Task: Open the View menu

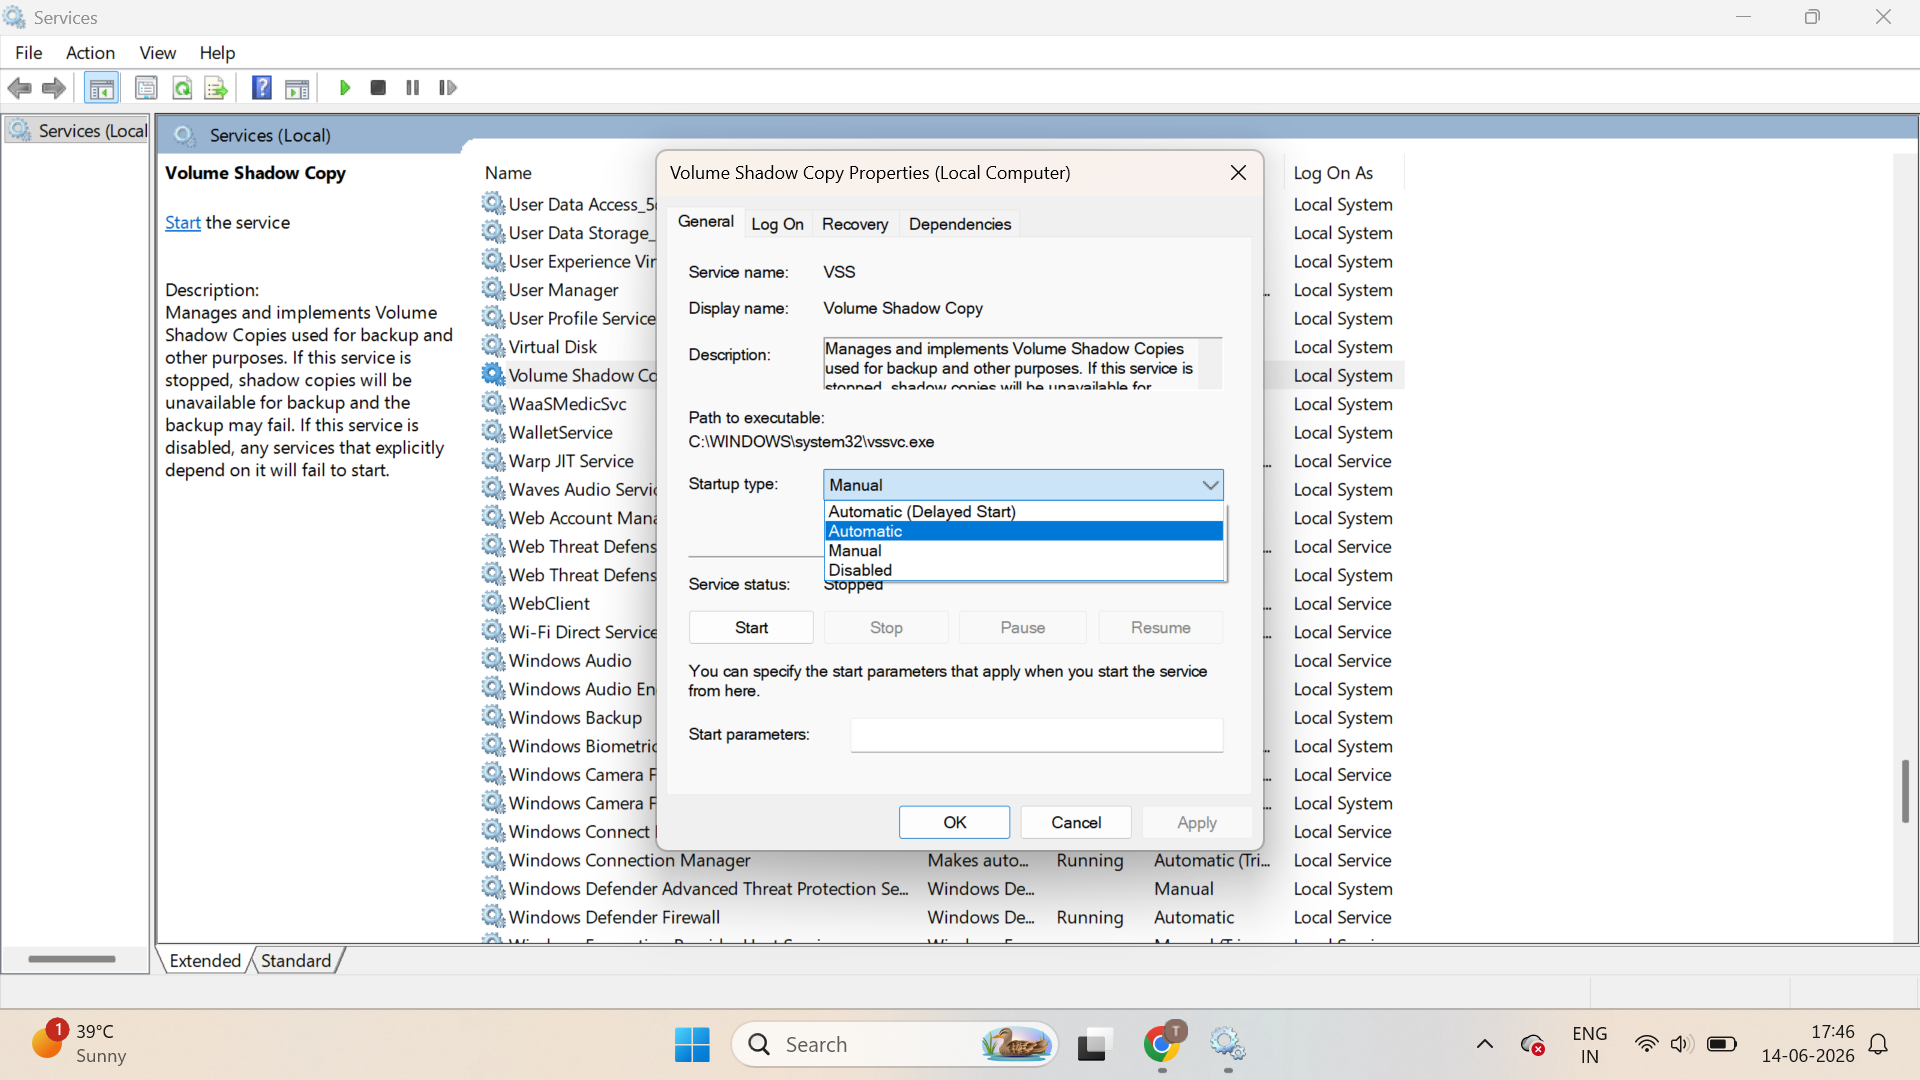Action: tap(158, 52)
